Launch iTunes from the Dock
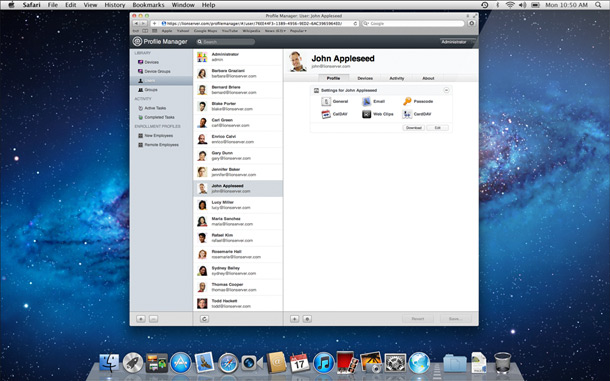This screenshot has width=610, height=381. click(x=324, y=363)
